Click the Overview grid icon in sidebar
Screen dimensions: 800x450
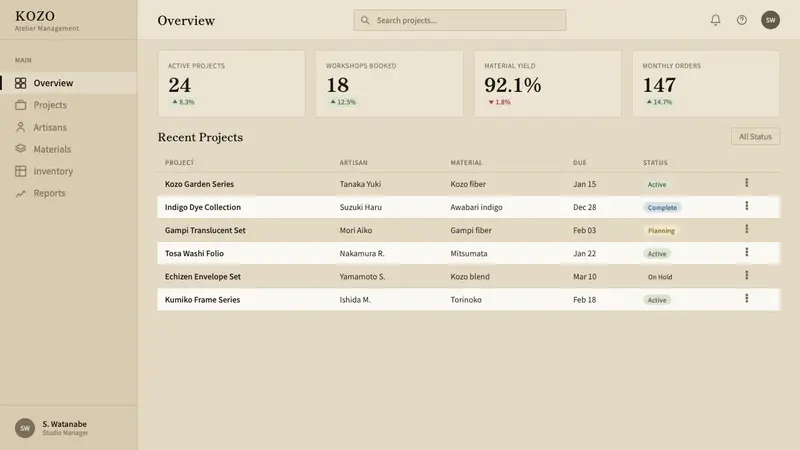tap(20, 83)
